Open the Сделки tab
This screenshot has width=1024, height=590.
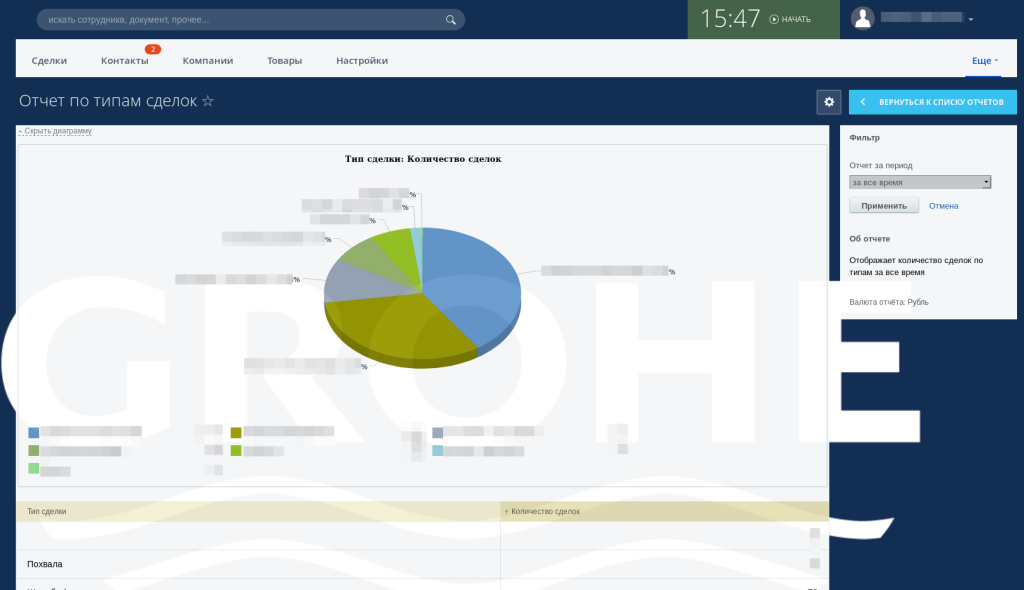click(49, 60)
